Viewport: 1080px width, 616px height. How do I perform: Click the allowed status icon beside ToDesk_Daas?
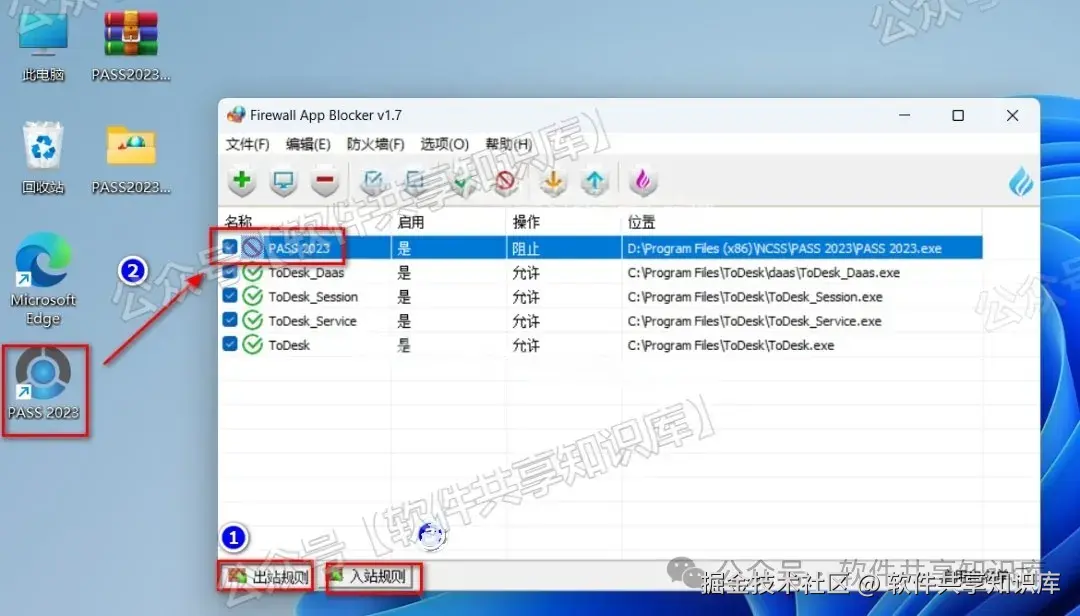(x=253, y=273)
